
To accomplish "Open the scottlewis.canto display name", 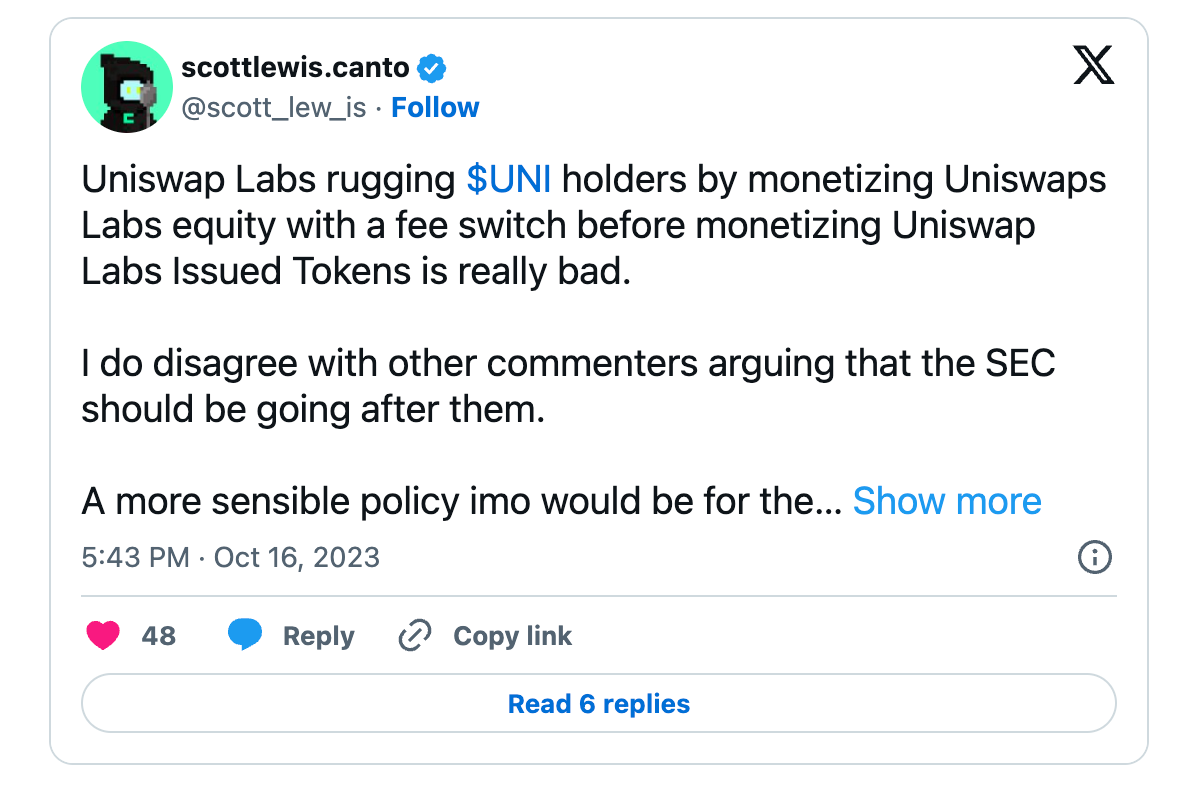I will (295, 68).
